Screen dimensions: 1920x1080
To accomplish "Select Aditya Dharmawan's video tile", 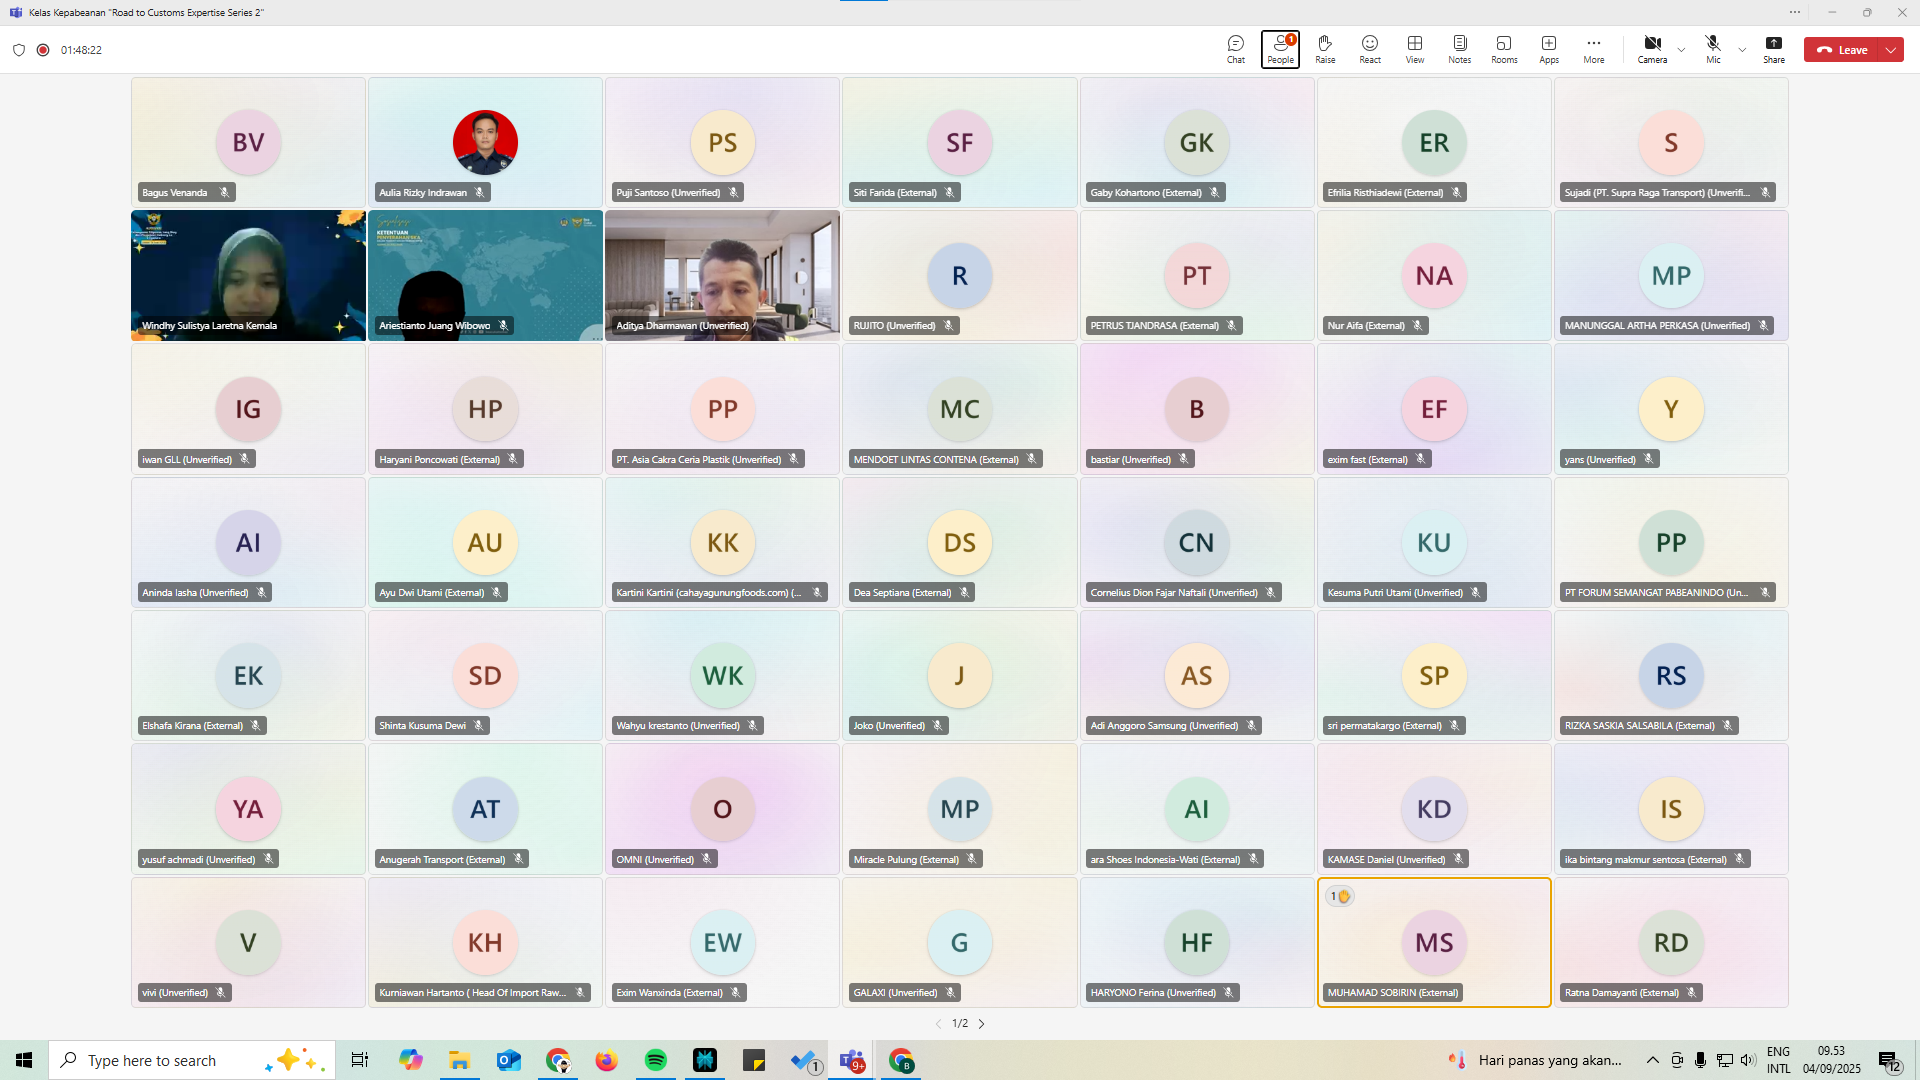I will [x=722, y=275].
